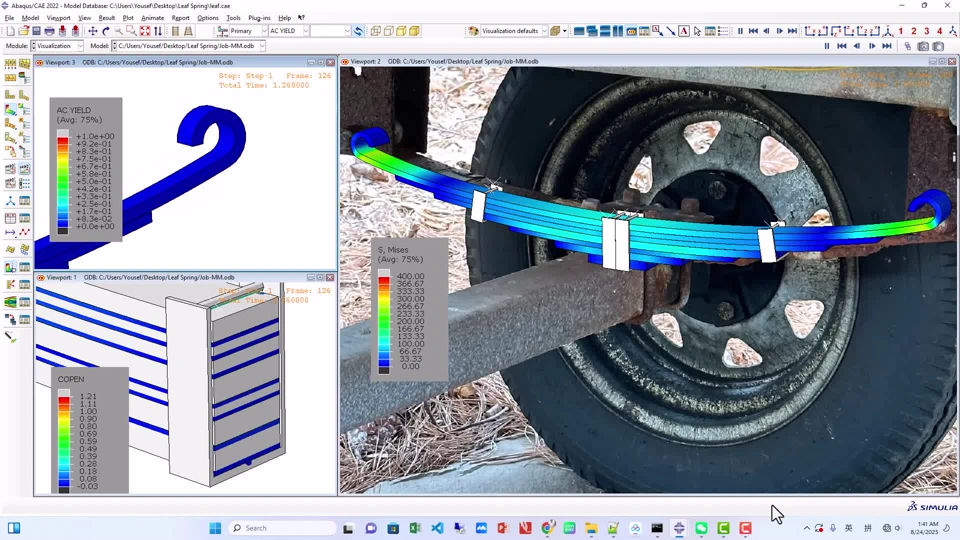Click the taskbar Search box
This screenshot has height=540, width=960.
(x=282, y=528)
